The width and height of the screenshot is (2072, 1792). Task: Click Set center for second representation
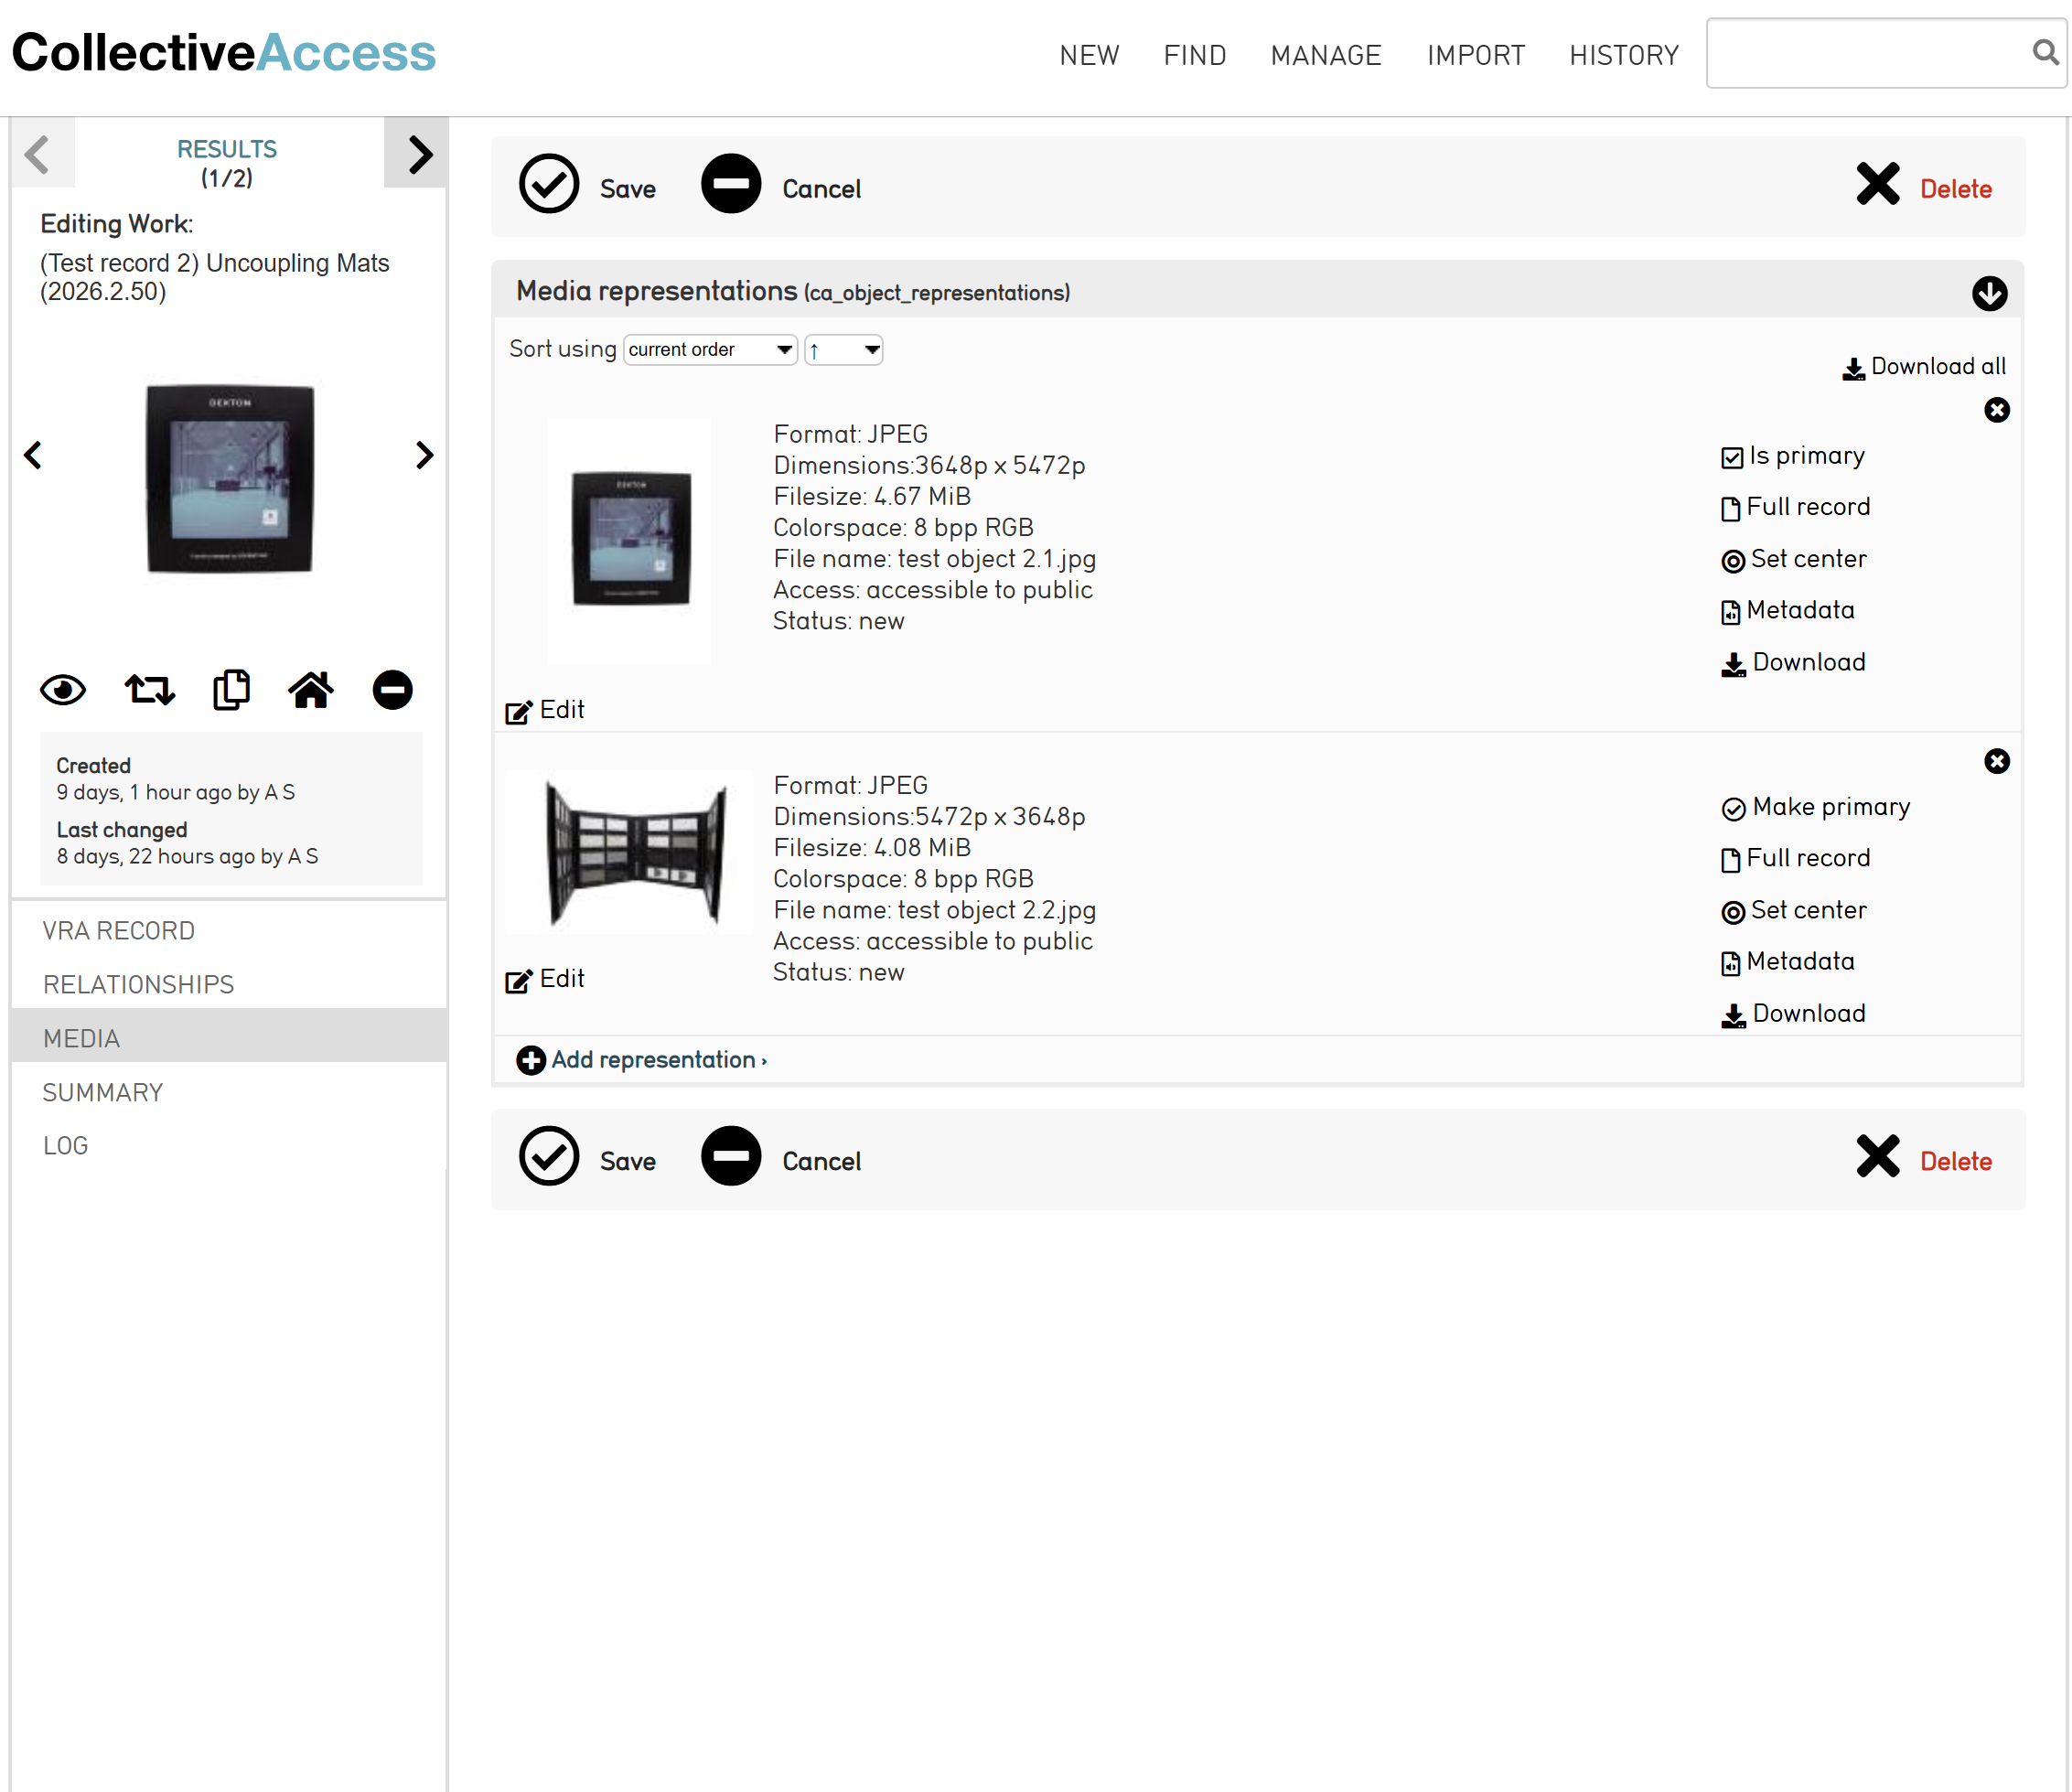point(1794,911)
